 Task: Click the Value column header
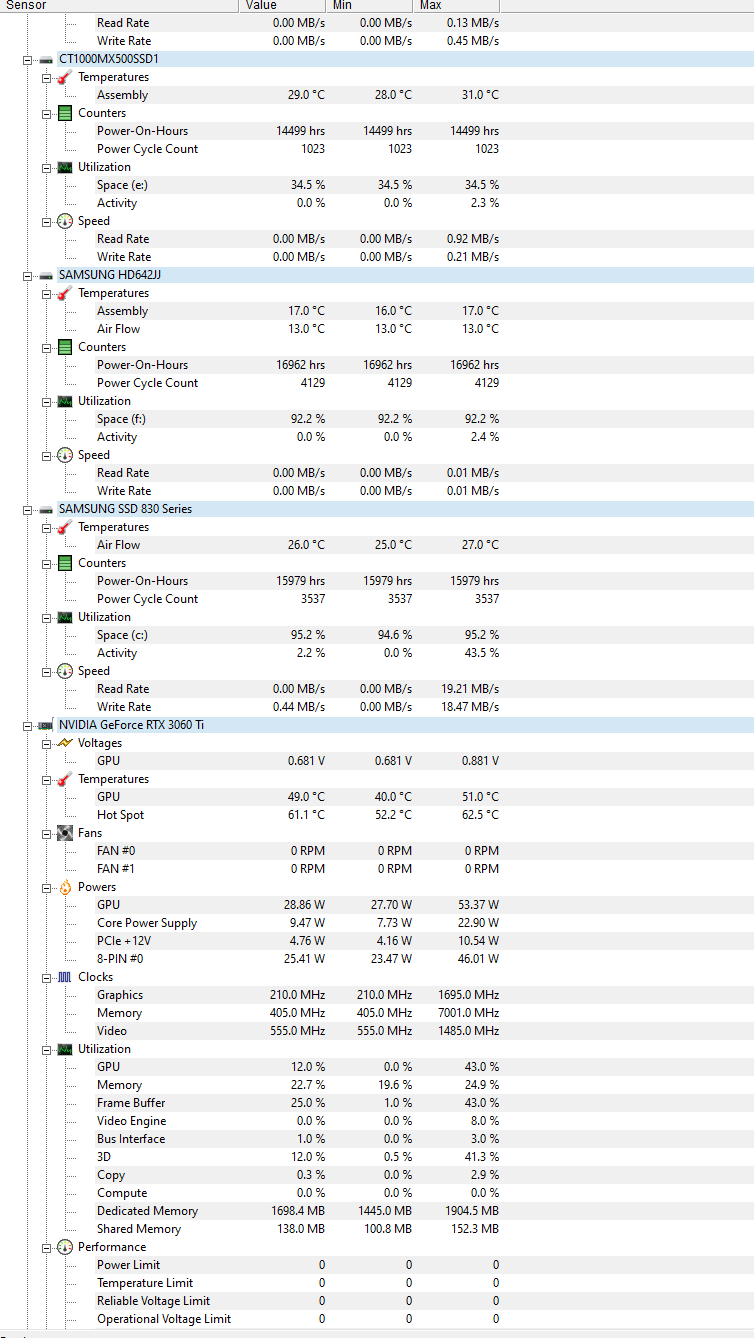click(284, 6)
